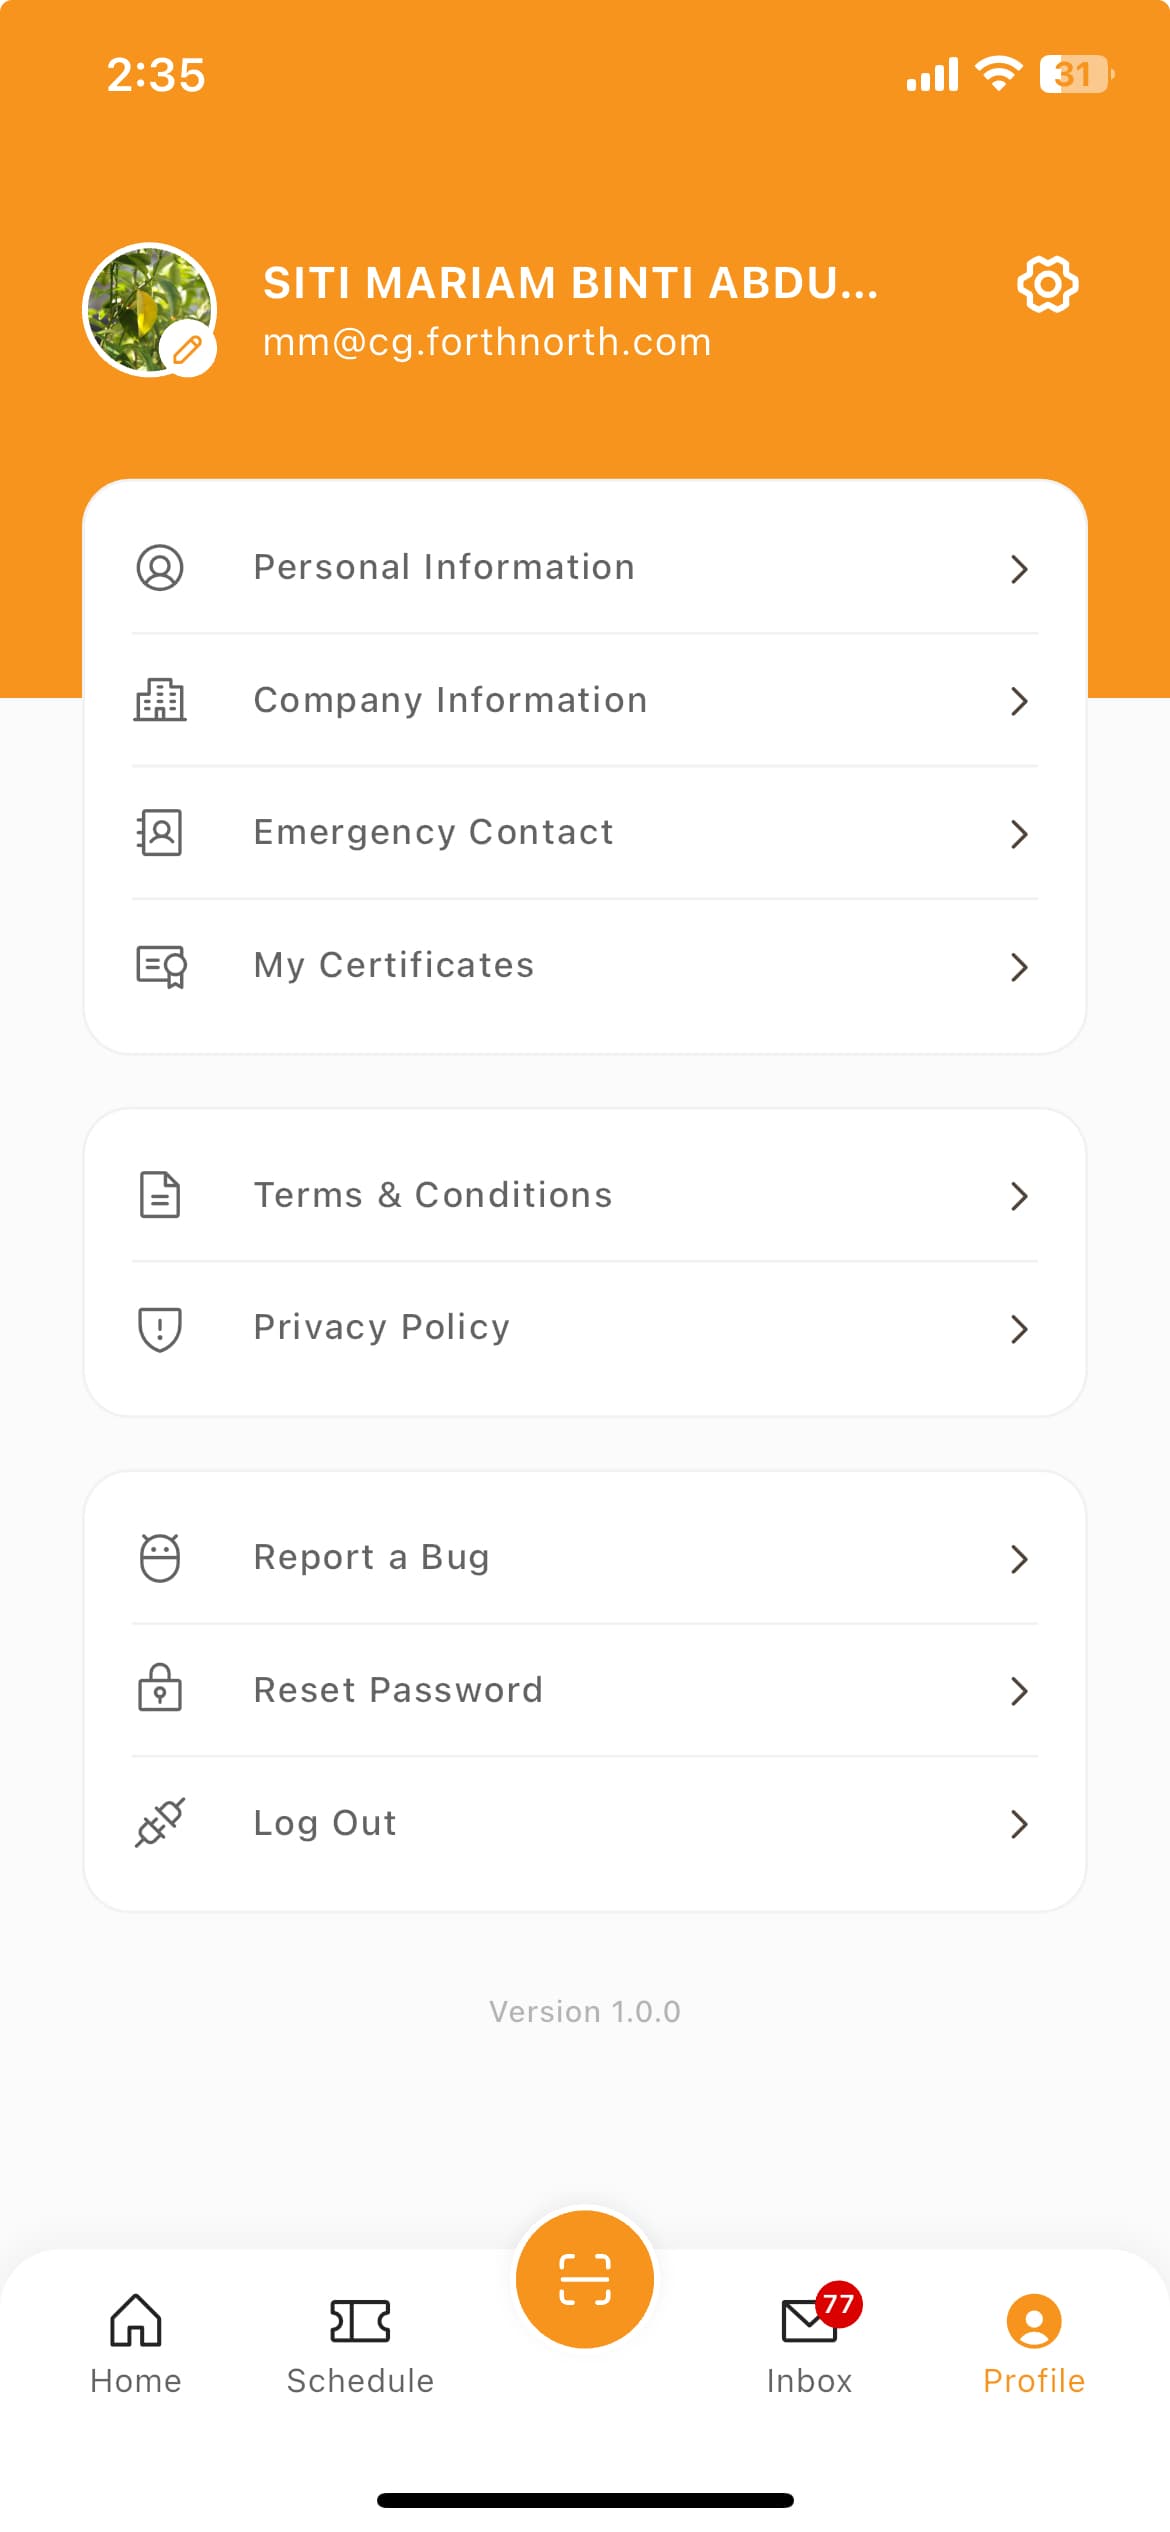Open settings with the gear icon
The image size is (1170, 2532).
click(x=1047, y=285)
